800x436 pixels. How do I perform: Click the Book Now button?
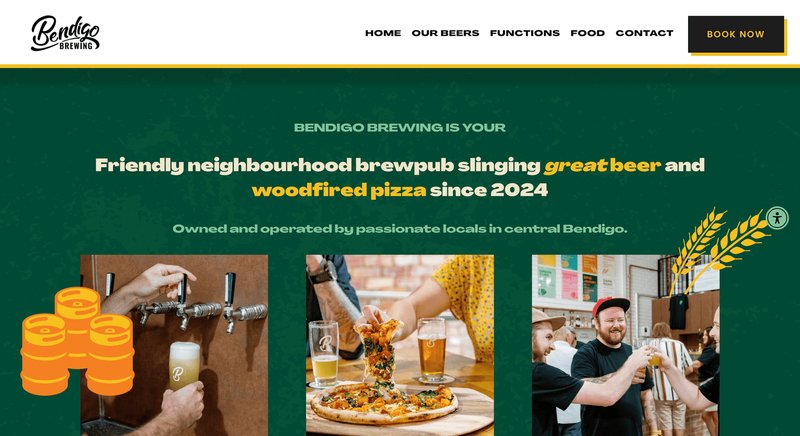736,34
